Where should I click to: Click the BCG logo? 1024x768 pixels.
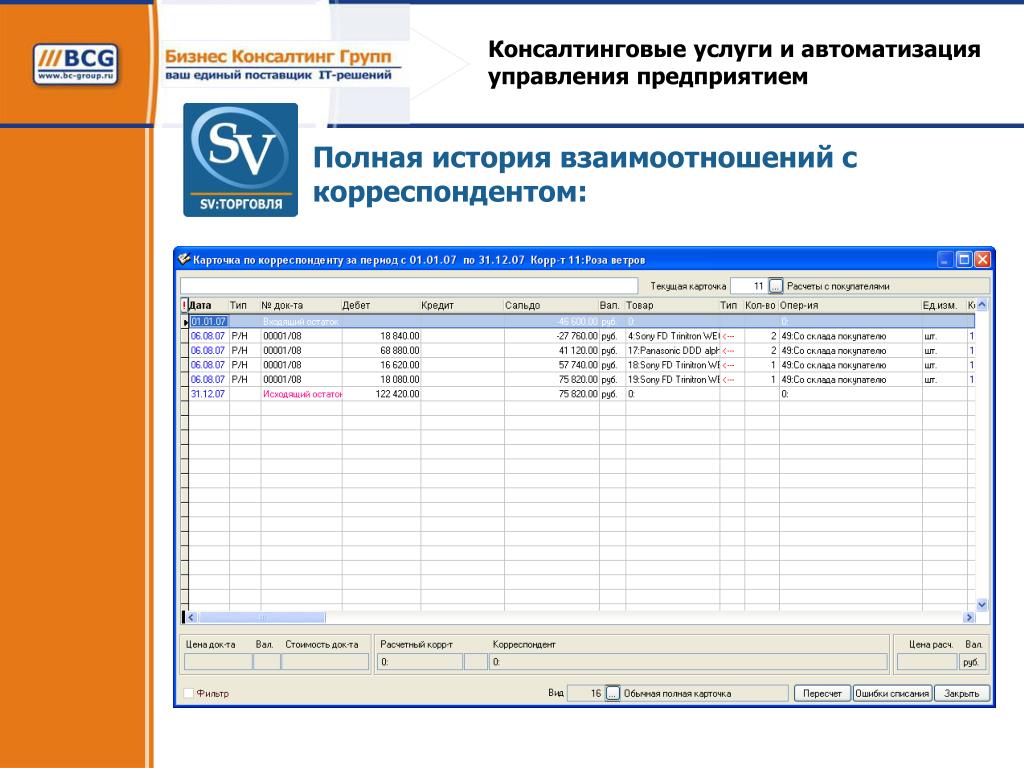(76, 64)
